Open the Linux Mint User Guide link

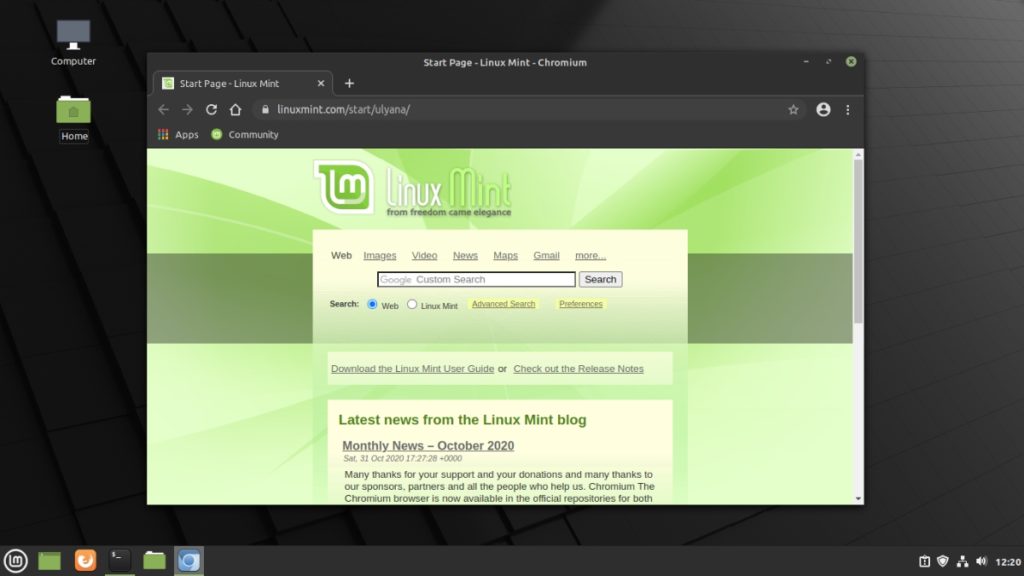click(412, 368)
